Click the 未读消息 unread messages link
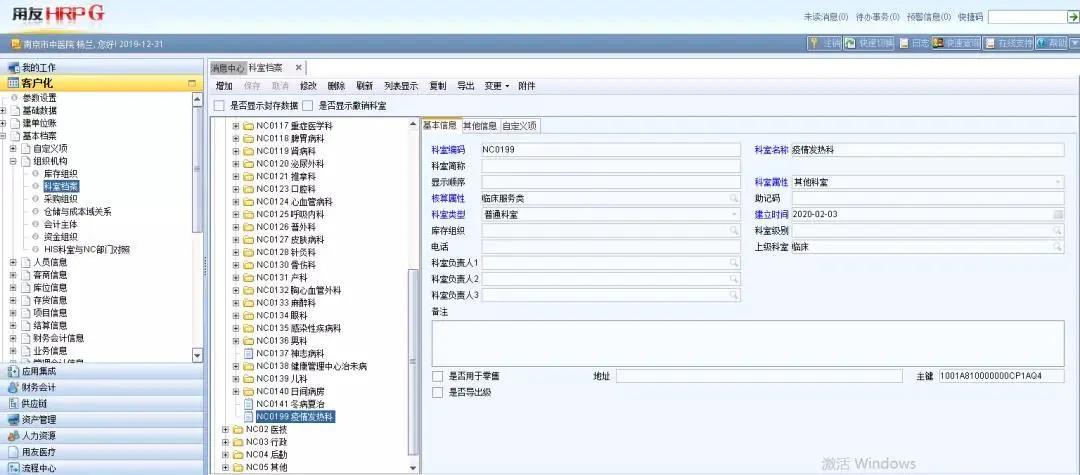The image size is (1080, 475). (825, 17)
